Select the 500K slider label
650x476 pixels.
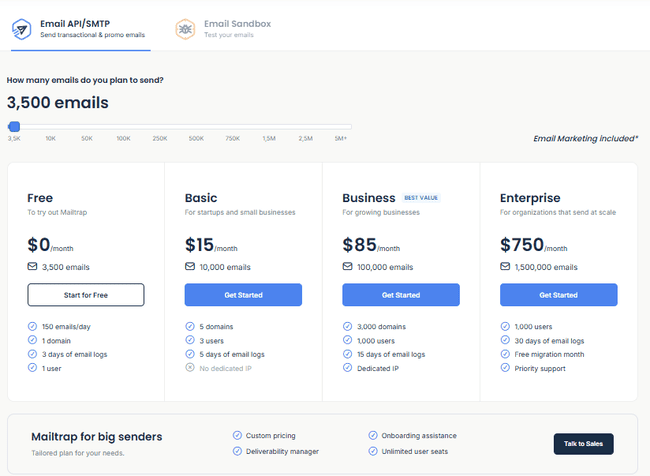(x=196, y=138)
